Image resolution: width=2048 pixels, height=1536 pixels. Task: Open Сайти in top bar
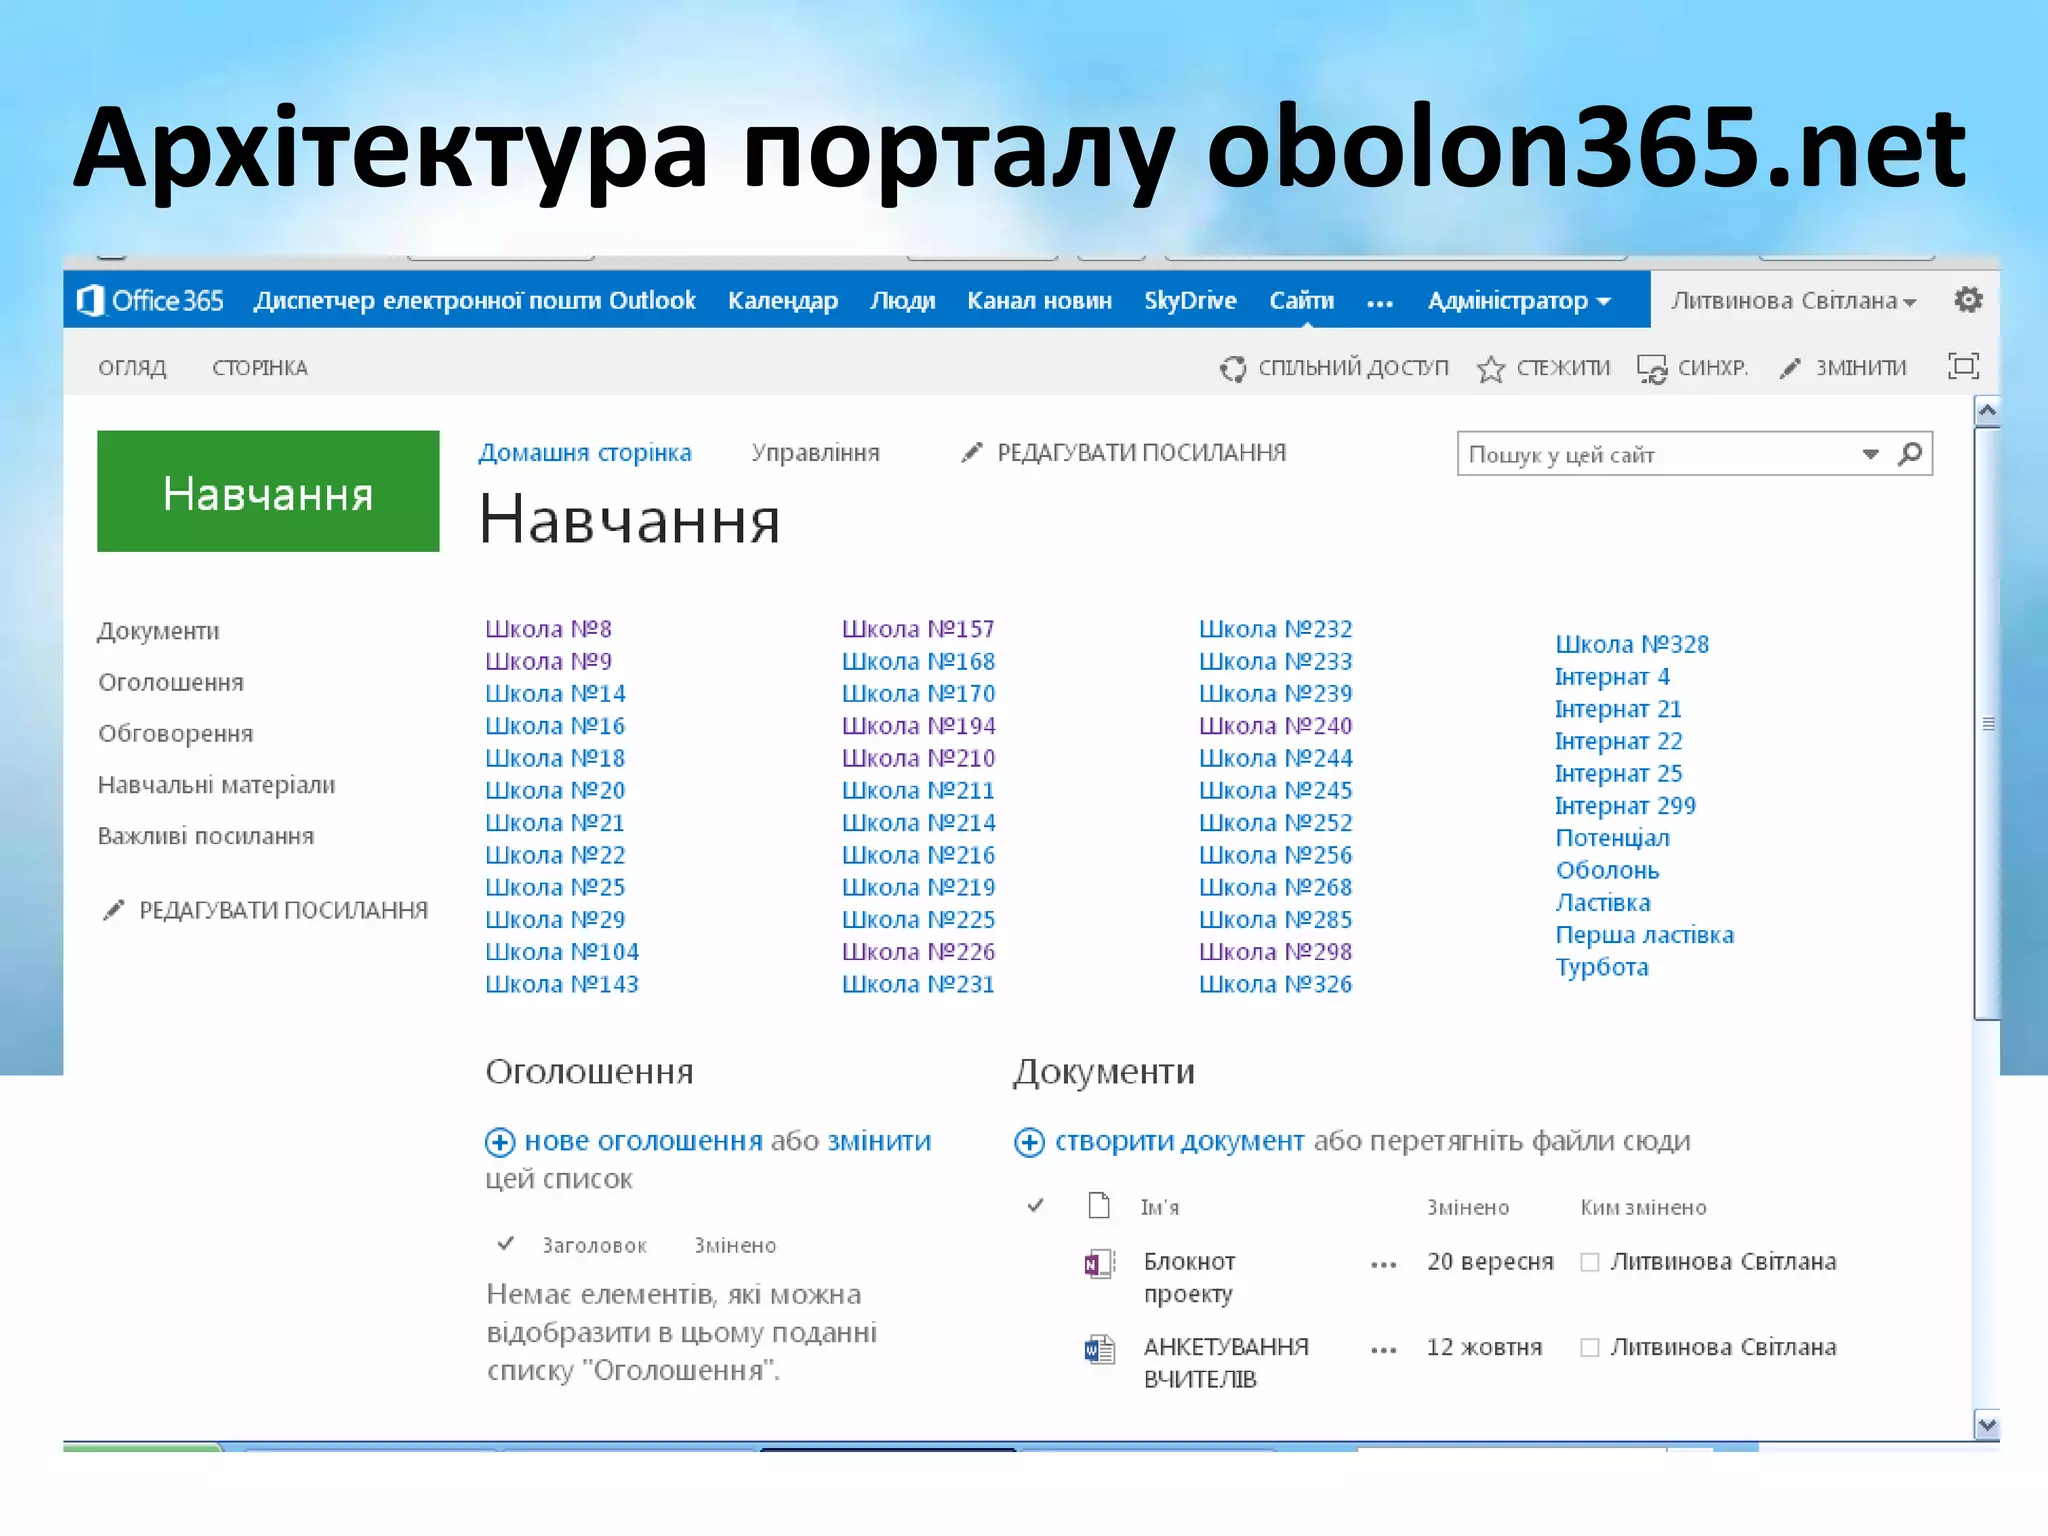(1302, 301)
